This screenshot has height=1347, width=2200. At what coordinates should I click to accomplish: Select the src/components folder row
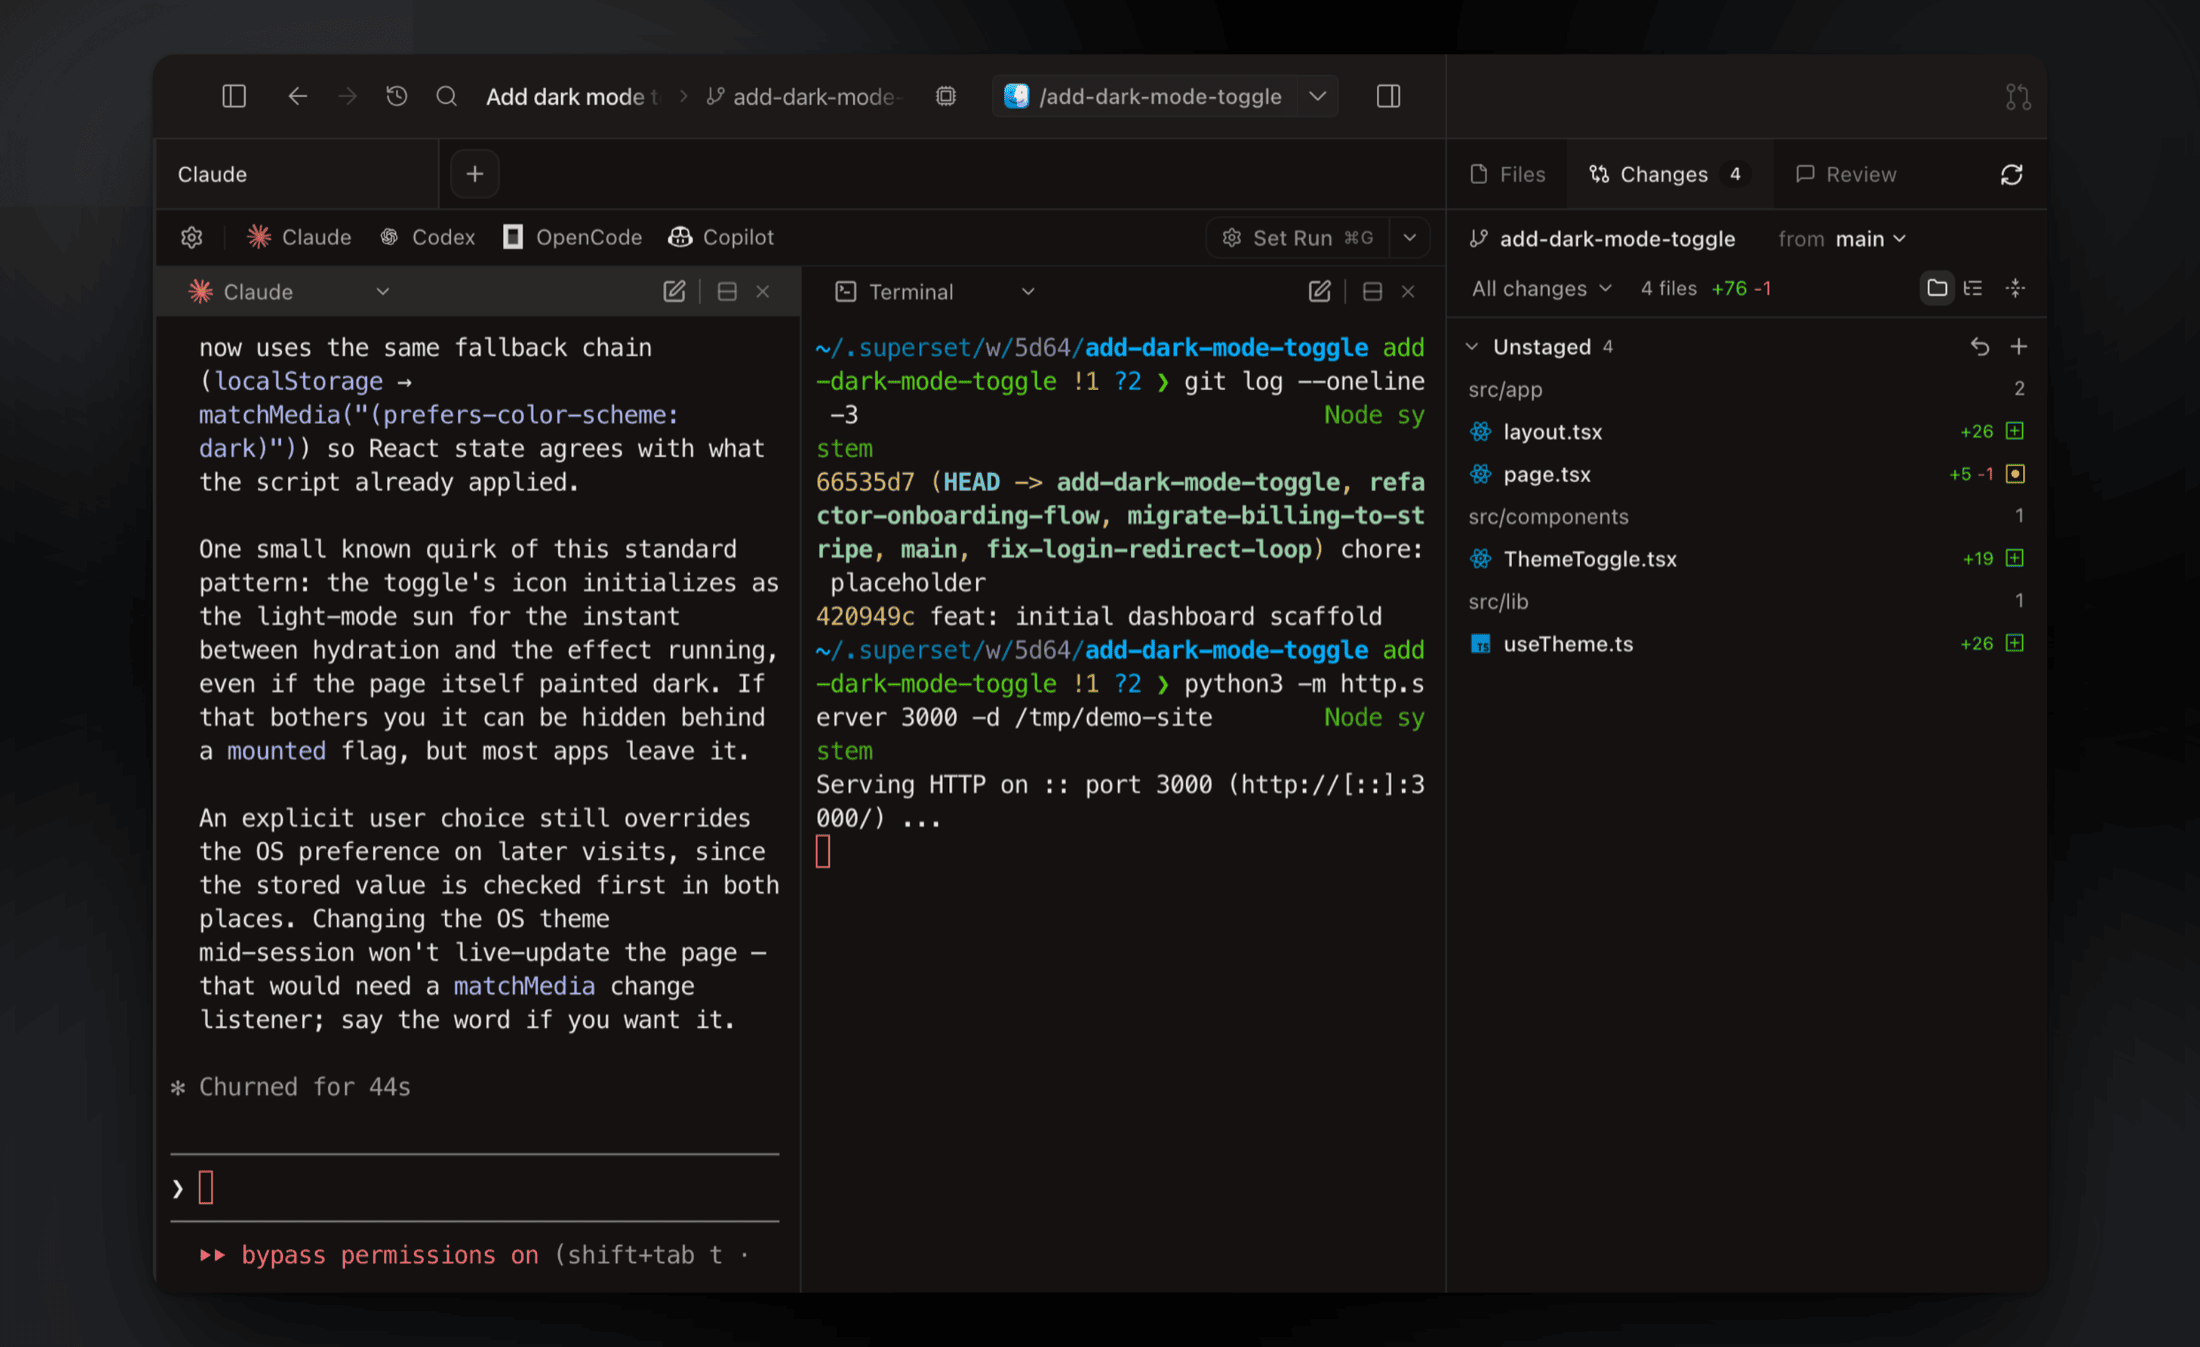1746,517
